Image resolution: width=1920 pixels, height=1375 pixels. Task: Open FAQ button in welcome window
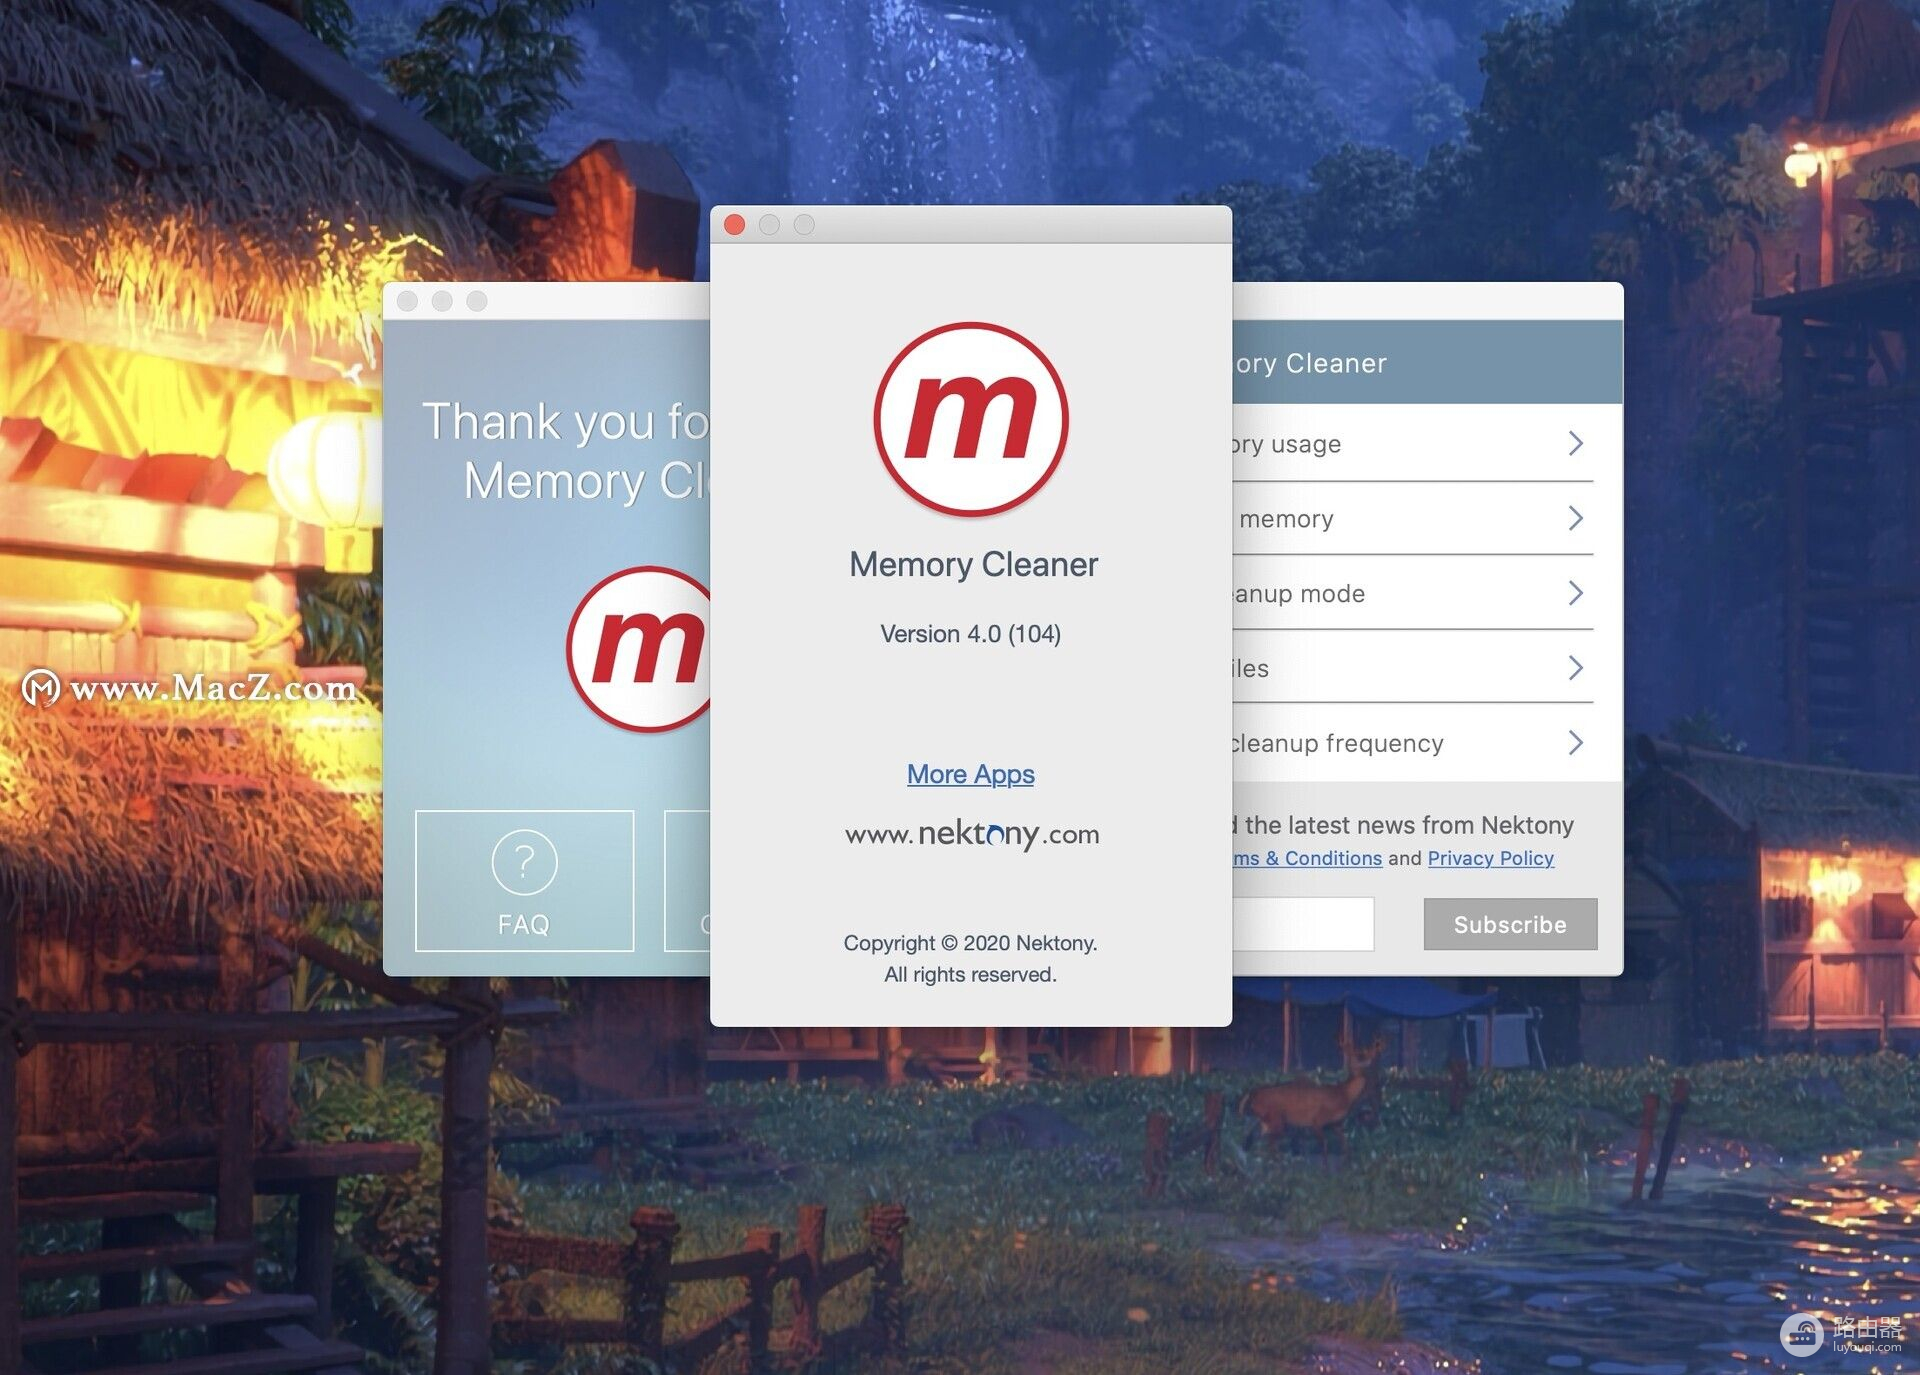coord(524,880)
